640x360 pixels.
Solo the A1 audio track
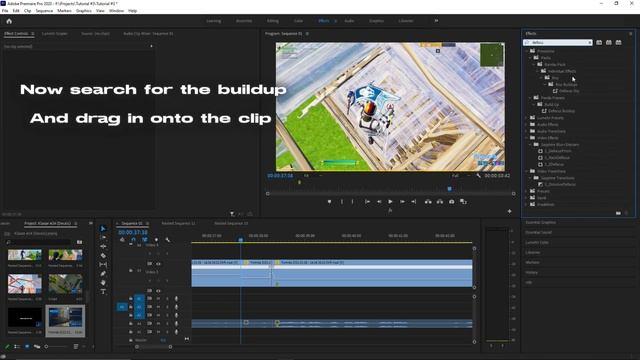pos(167,298)
